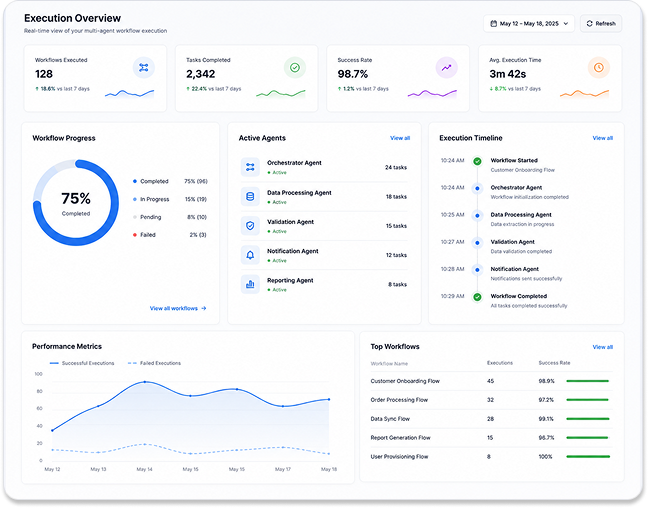Click the 10:25 AM Data Processing Agent timeline dot
Viewport: 648px width, 508px height.
click(477, 215)
